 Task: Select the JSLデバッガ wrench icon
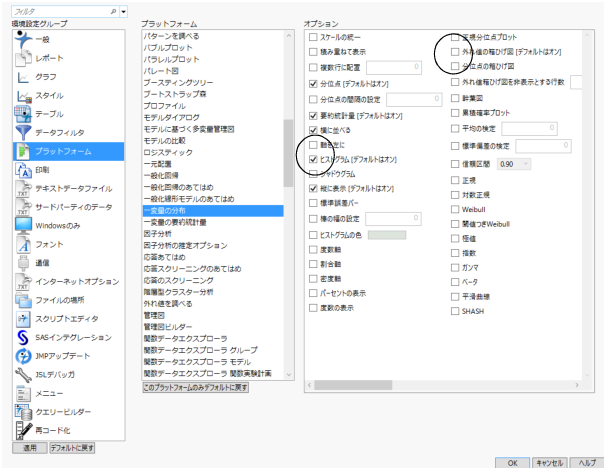pos(24,374)
